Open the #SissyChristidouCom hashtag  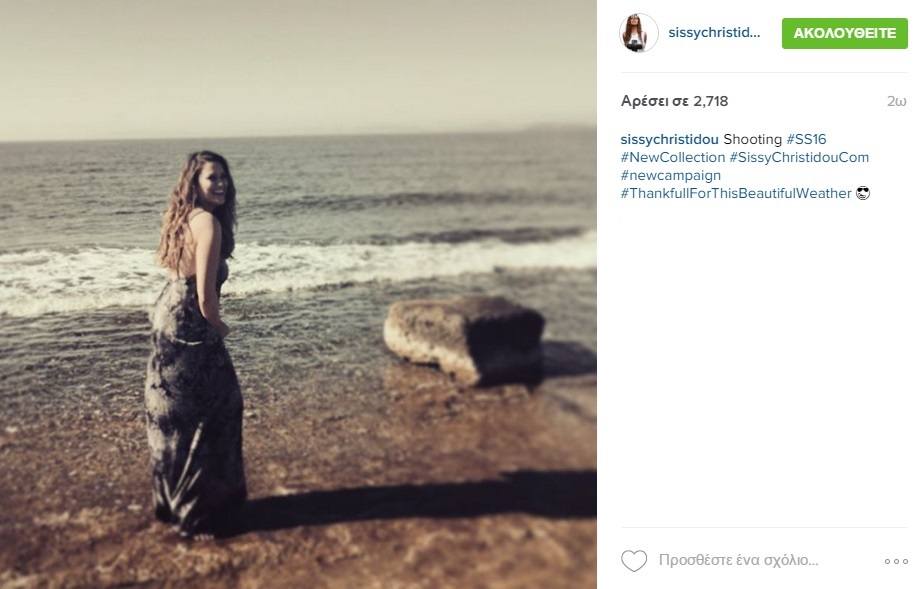click(x=799, y=157)
